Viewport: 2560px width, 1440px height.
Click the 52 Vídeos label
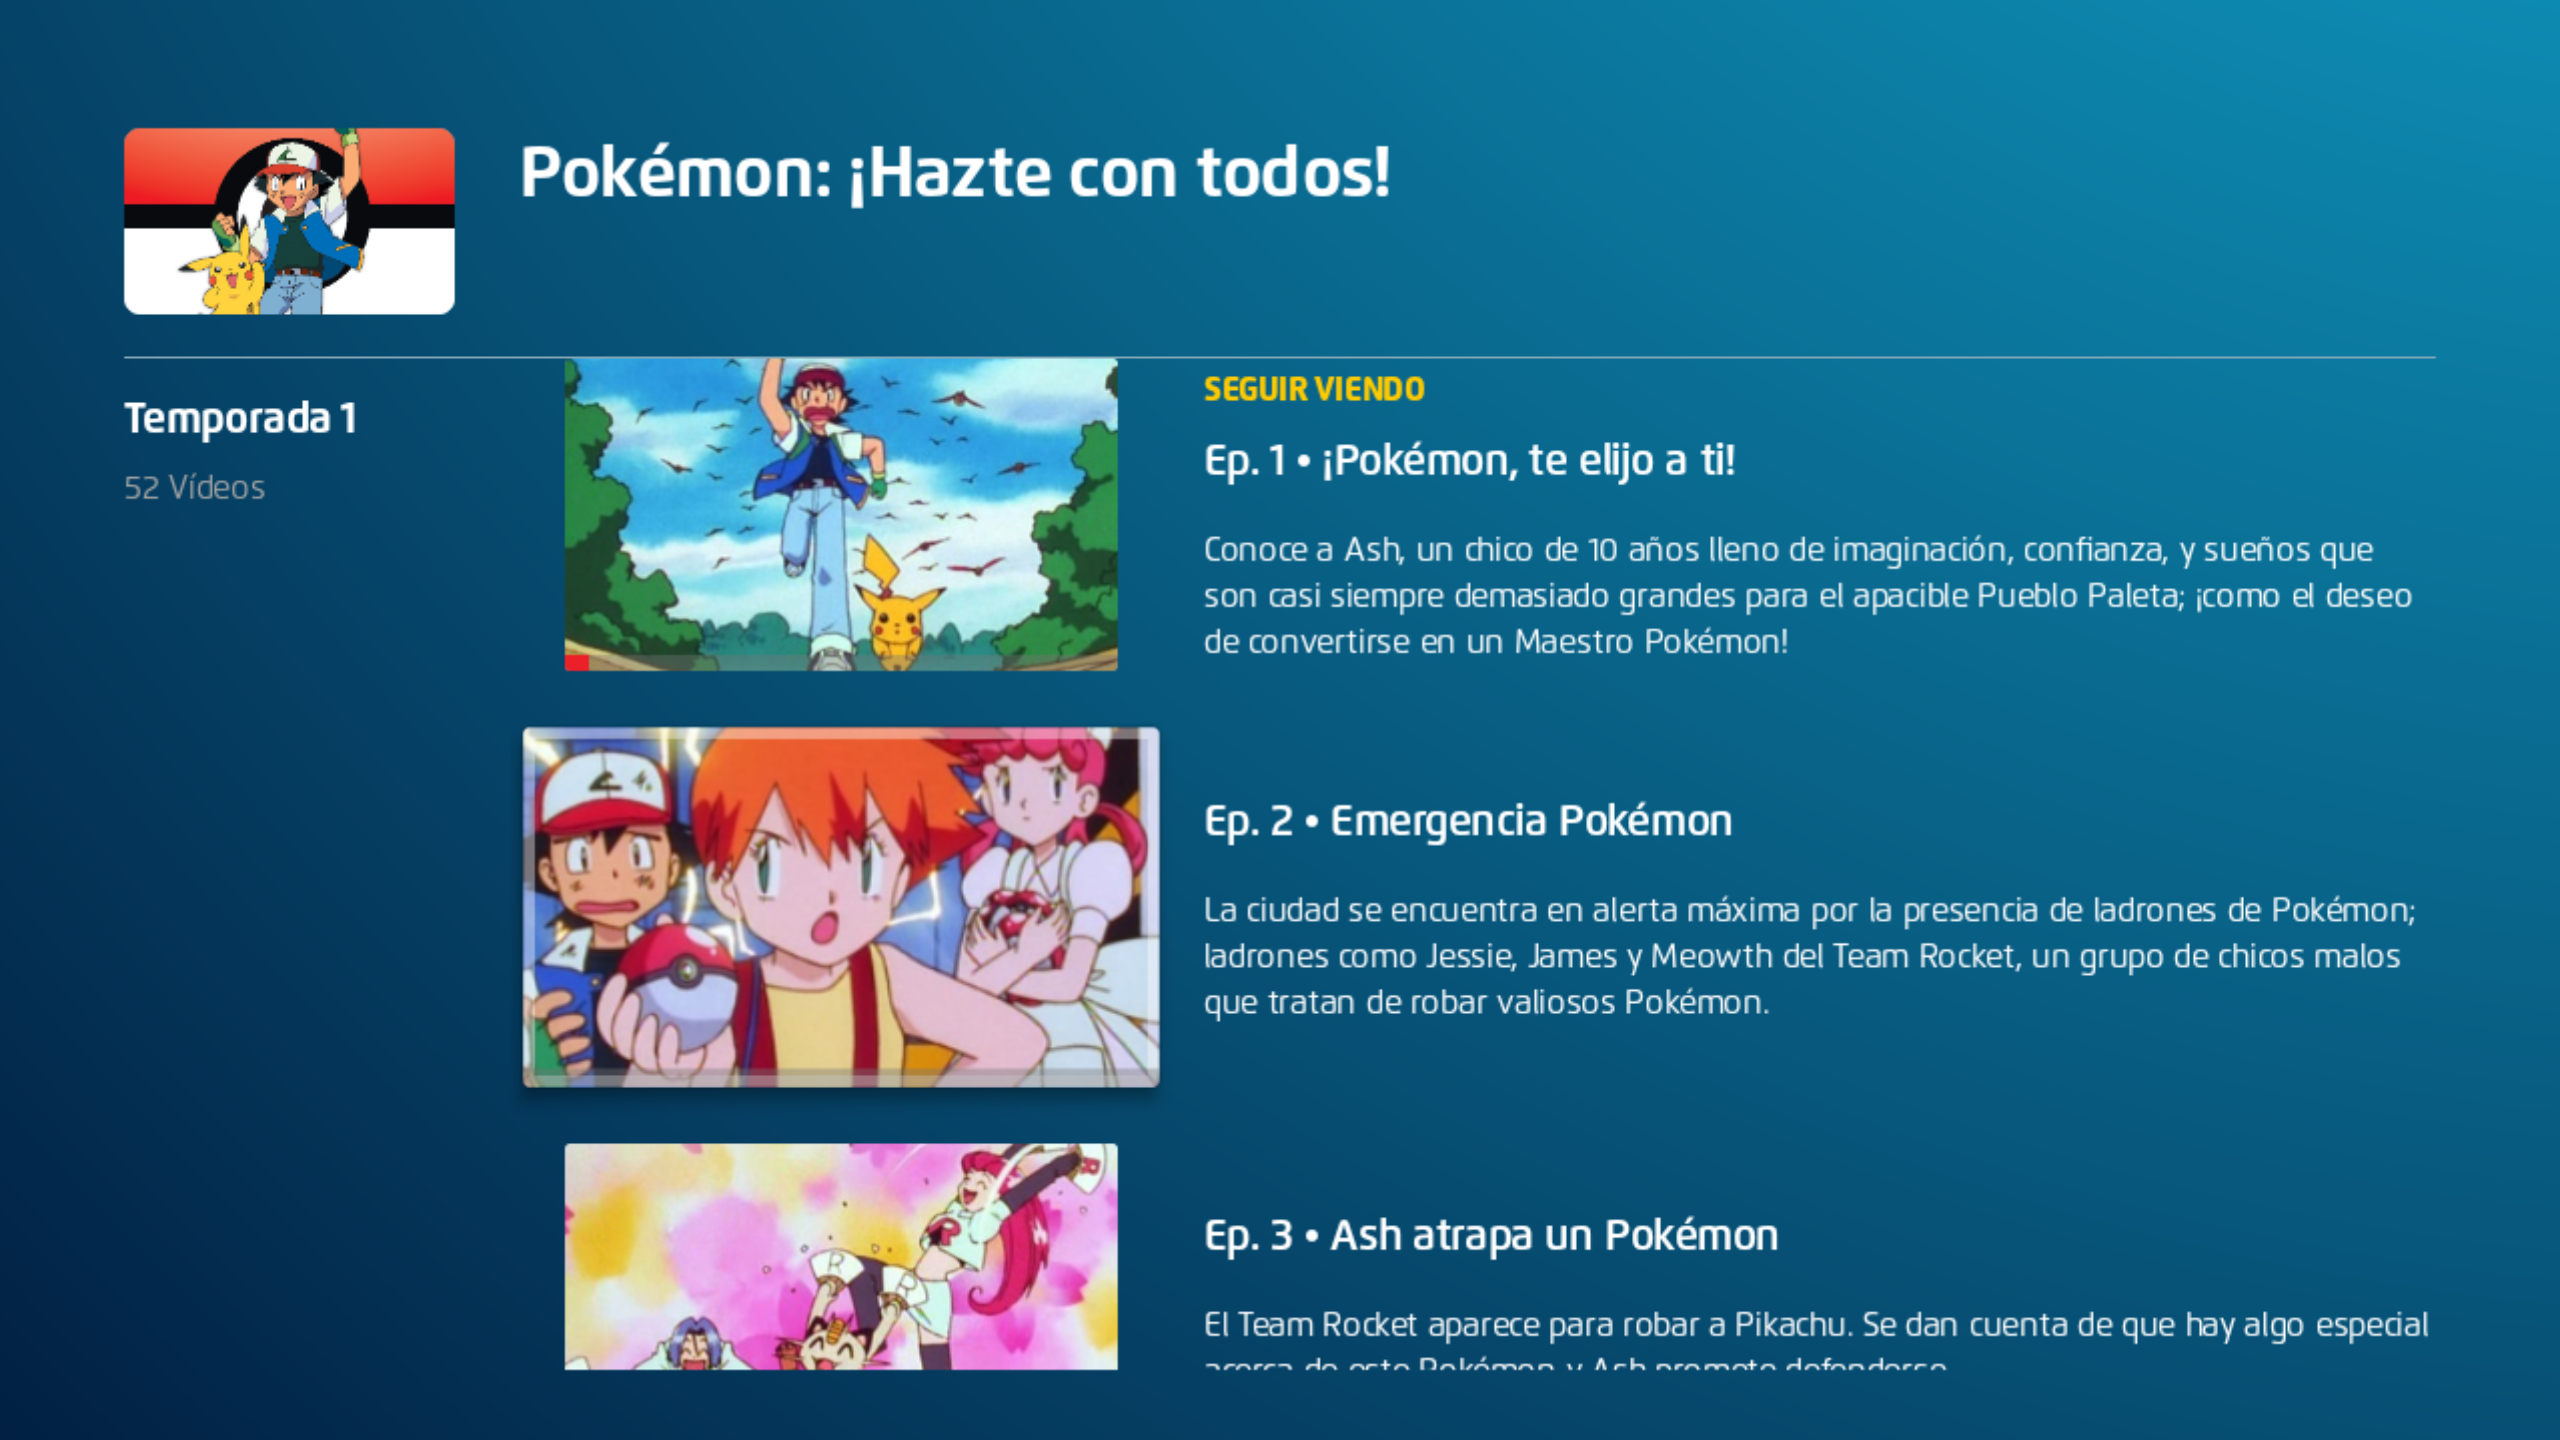[x=194, y=488]
